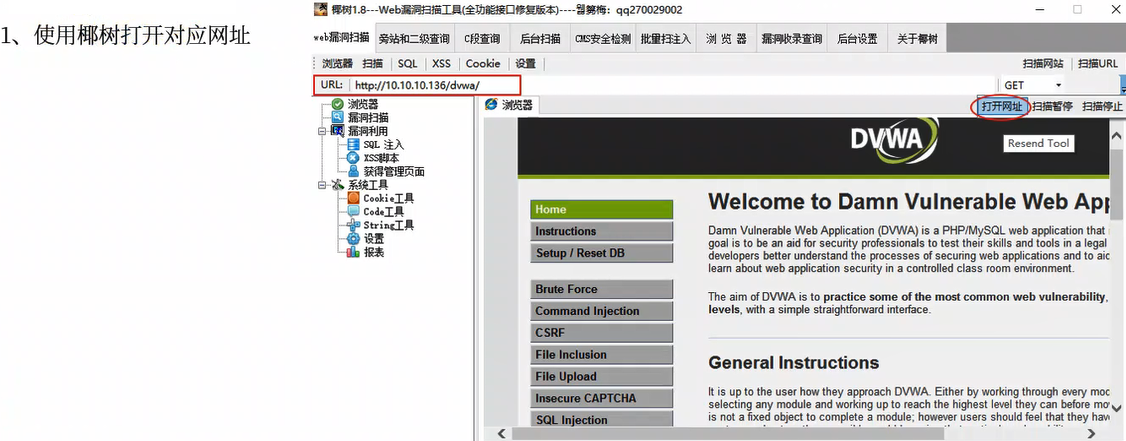
Task: Click XSS in the secondary toolbar
Action: tap(441, 63)
